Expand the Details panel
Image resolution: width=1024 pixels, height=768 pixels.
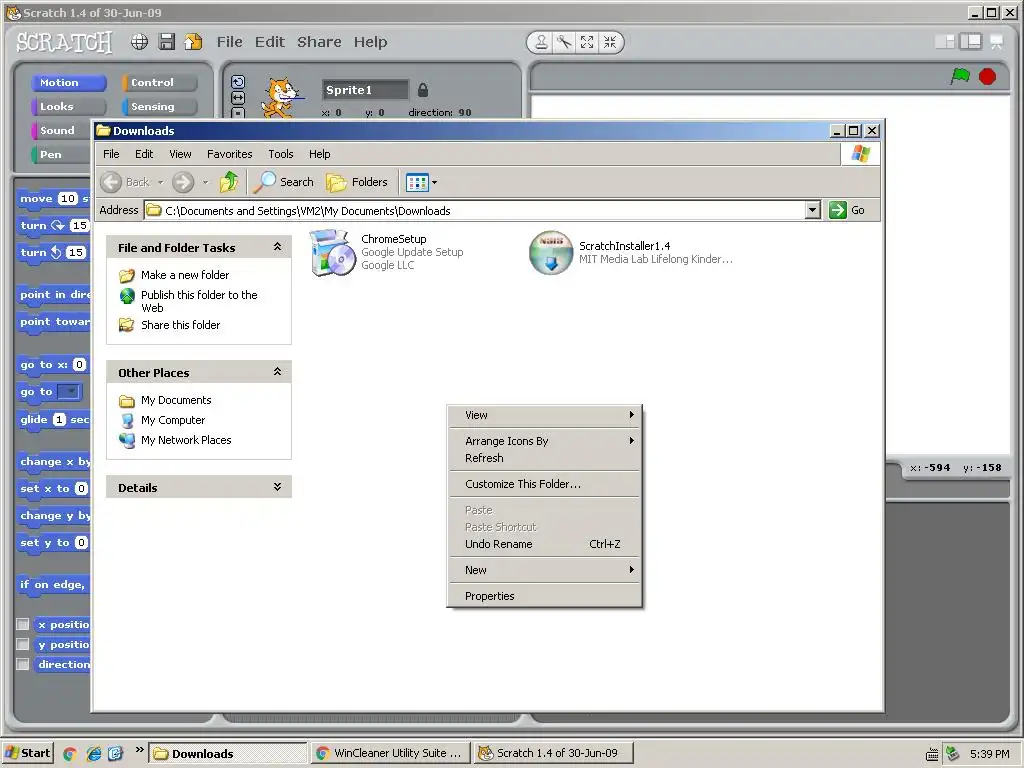click(x=278, y=487)
